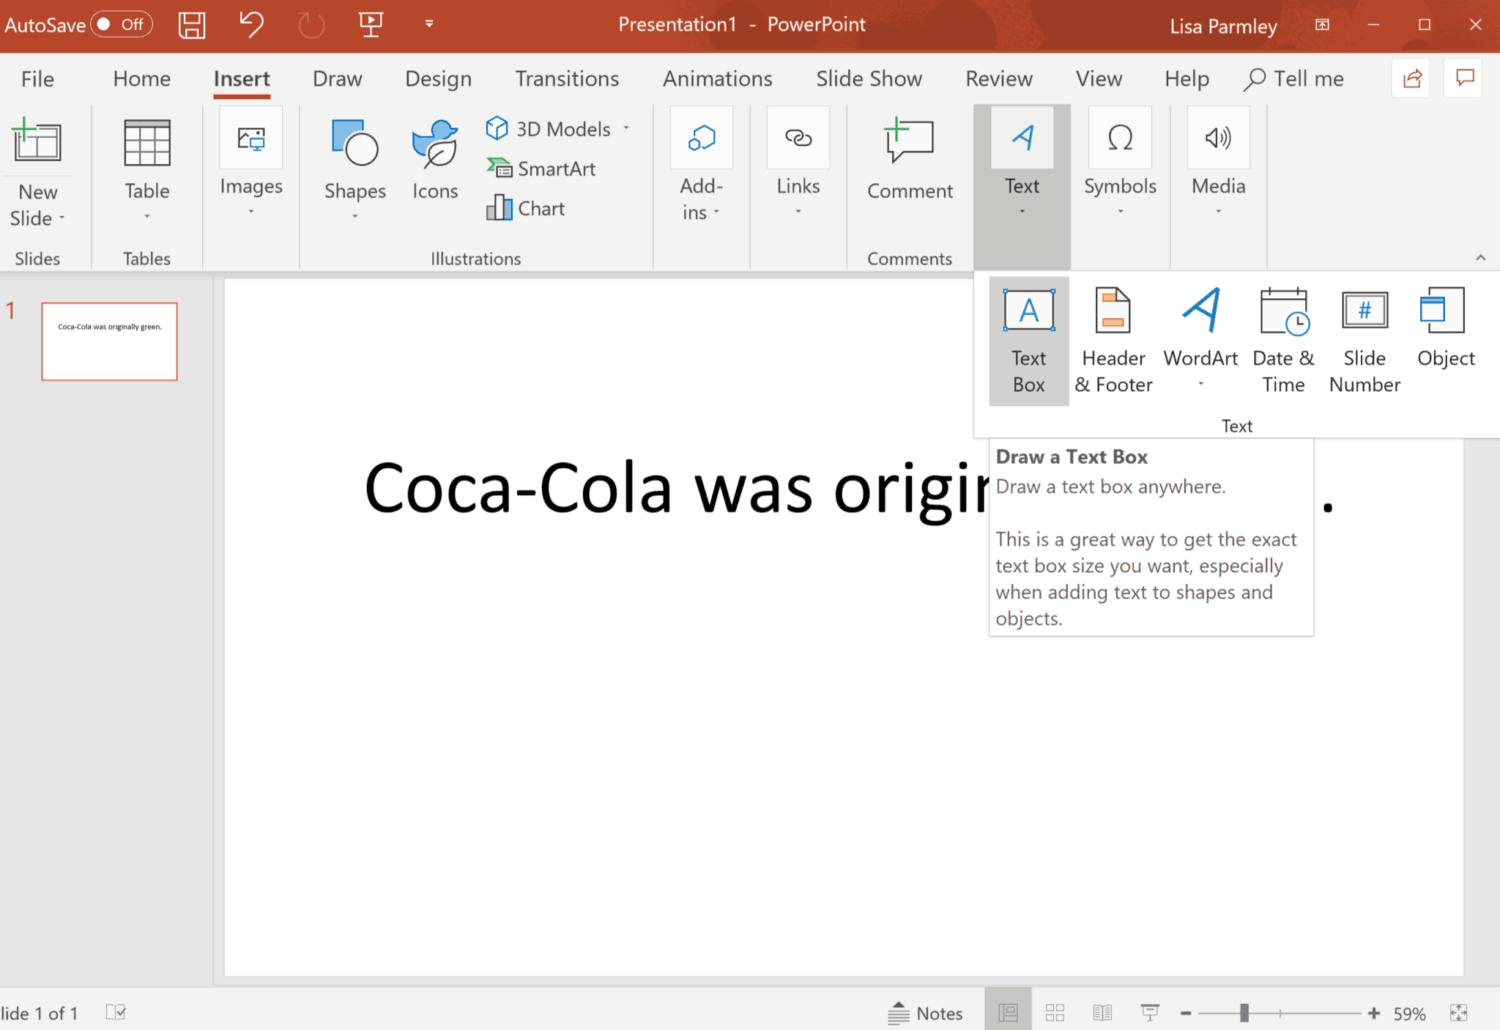Insert an embedded Object
Screen dimensions: 1500x1030
pyautogui.click(x=1446, y=330)
